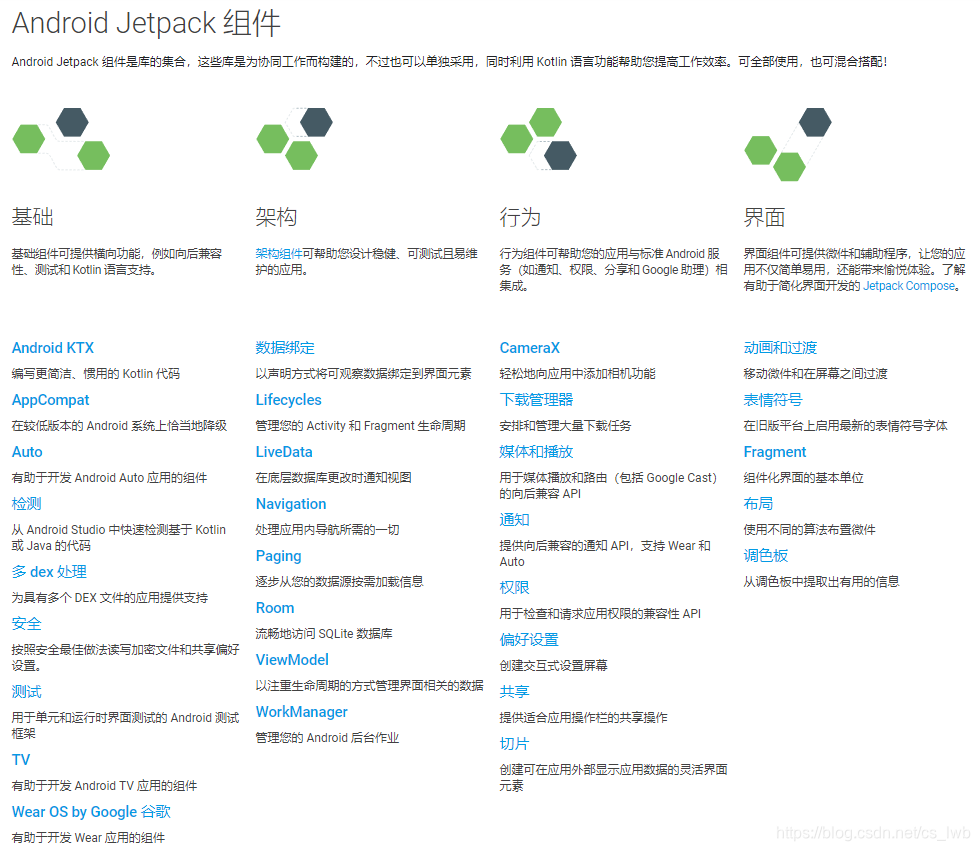Image resolution: width=980 pixels, height=851 pixels.
Task: Click text 轻松地向应用中添加相机功能
Action: (x=578, y=374)
